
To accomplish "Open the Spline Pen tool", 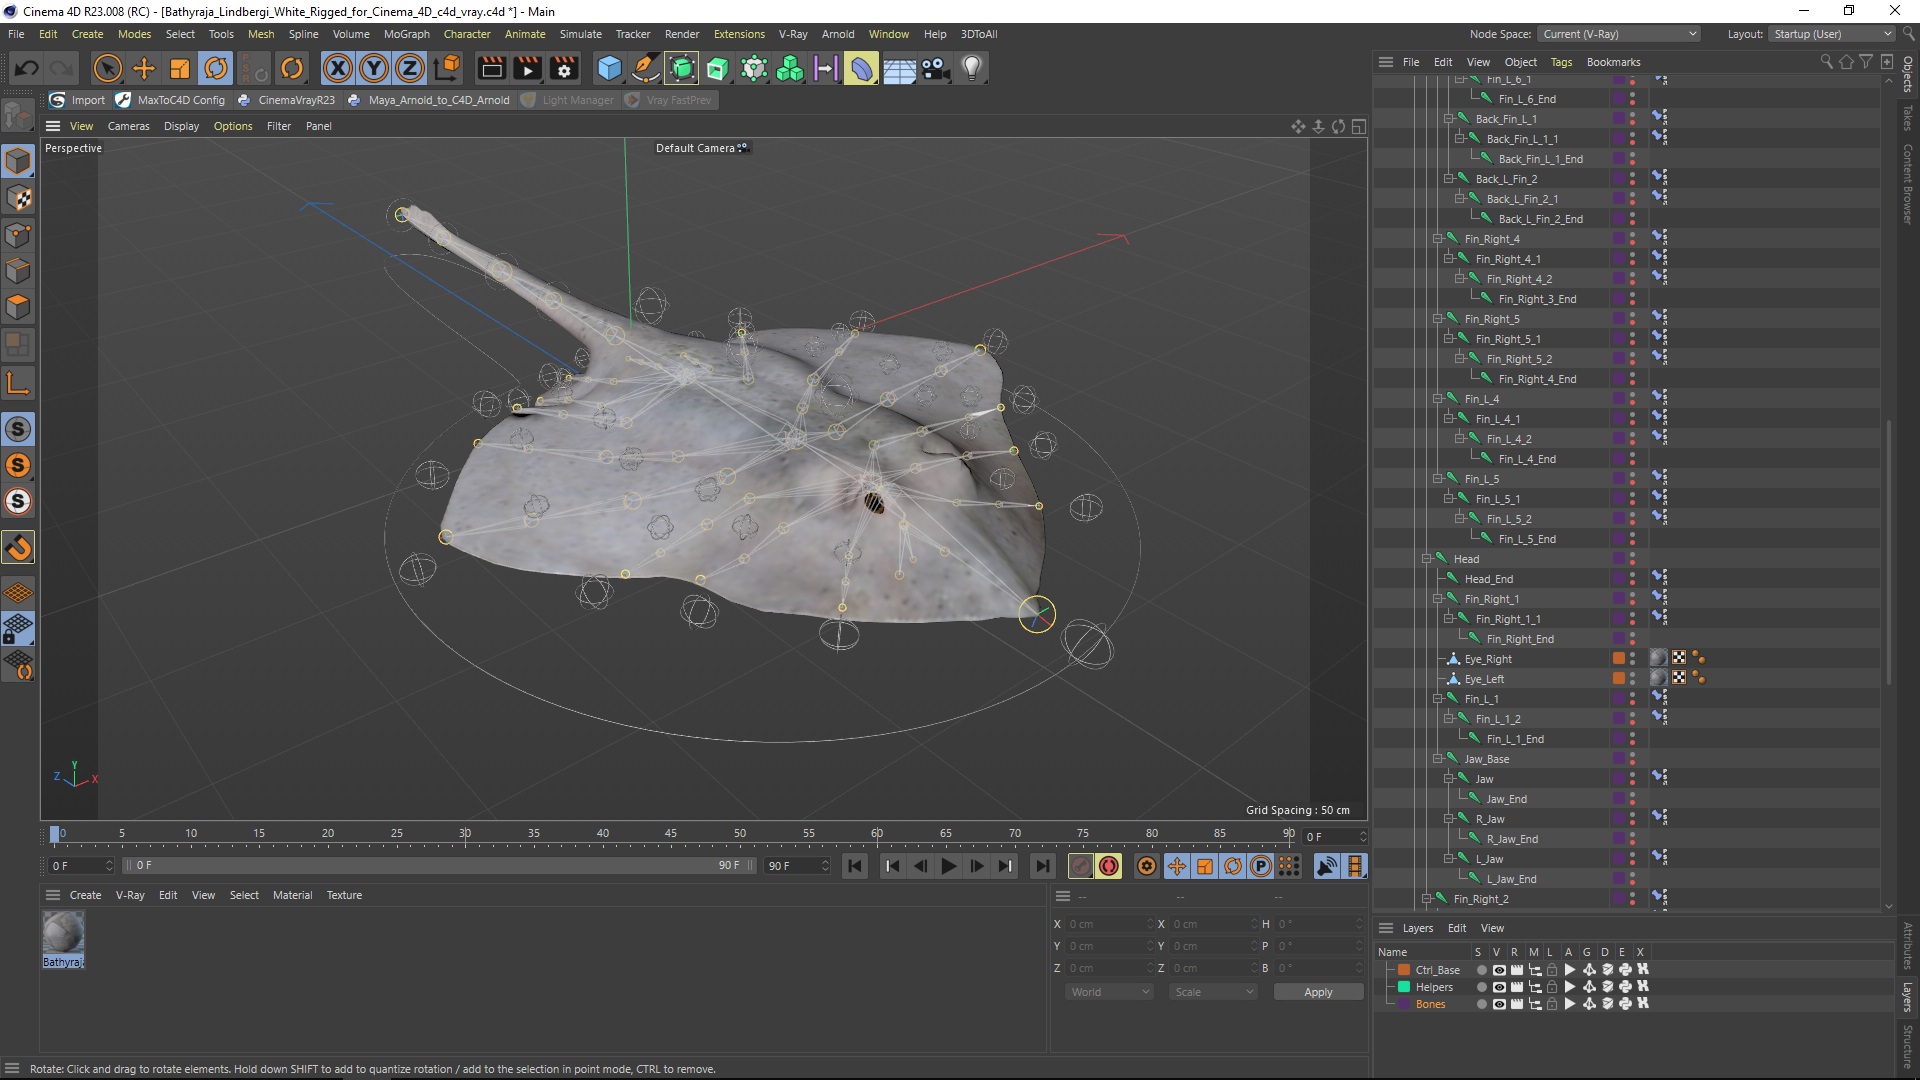I will pos(646,68).
